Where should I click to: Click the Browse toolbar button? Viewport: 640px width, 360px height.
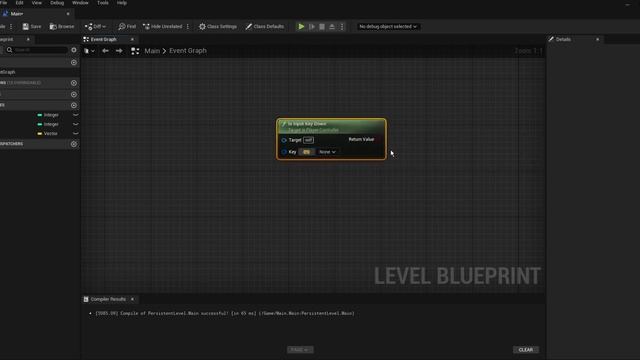(x=62, y=27)
